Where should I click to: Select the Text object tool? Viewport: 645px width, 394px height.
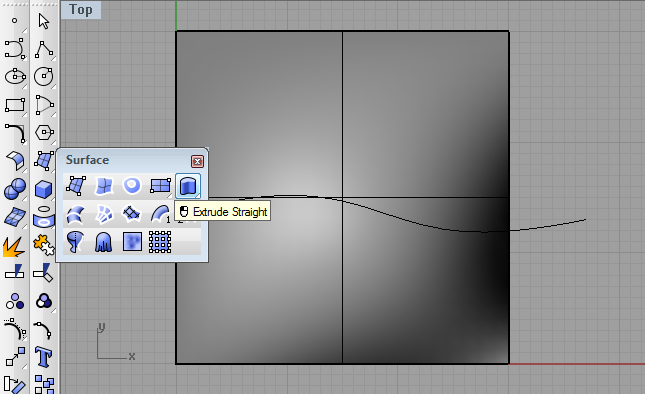point(43,357)
